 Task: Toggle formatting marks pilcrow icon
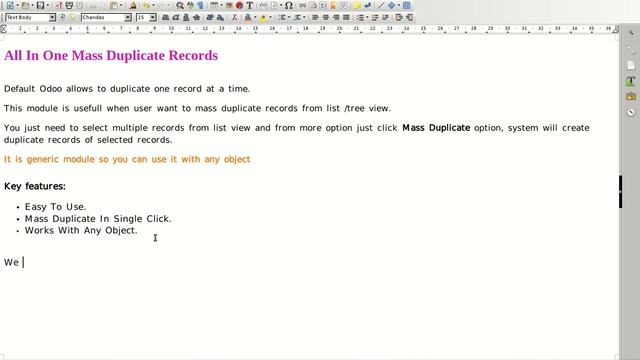click(200, 5)
